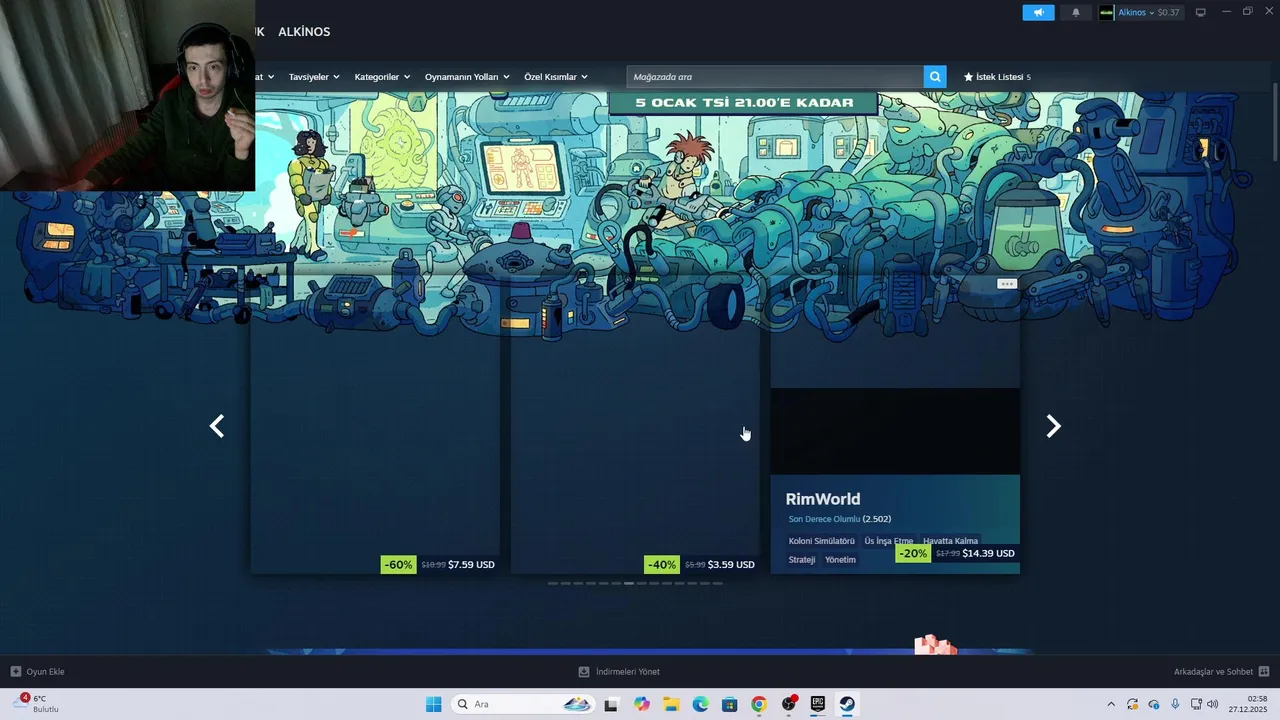Open the ALKİNOS top navigation tab
The image size is (1280, 720).
[x=304, y=32]
